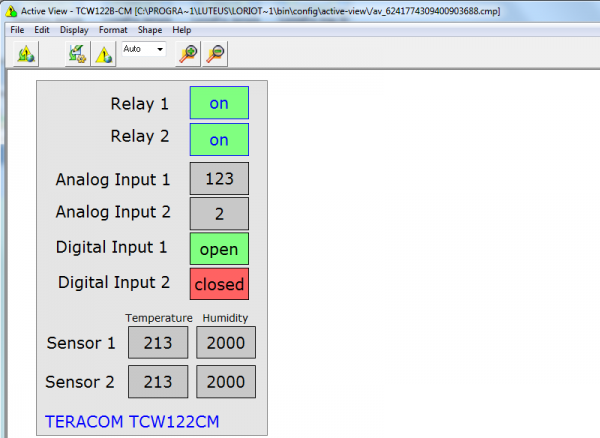Click the Active View window title text
Viewport: 600px width, 438px height.
pos(260,11)
